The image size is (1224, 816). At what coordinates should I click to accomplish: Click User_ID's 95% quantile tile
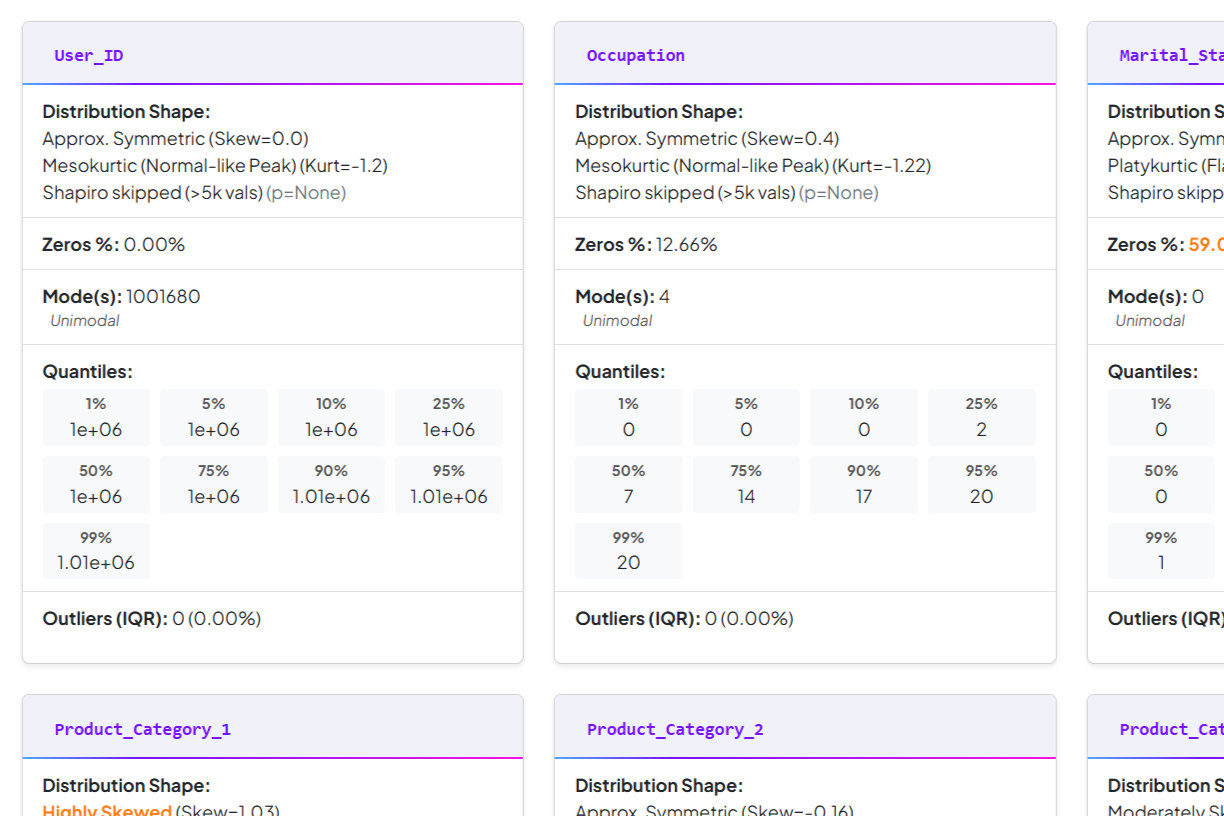[449, 484]
